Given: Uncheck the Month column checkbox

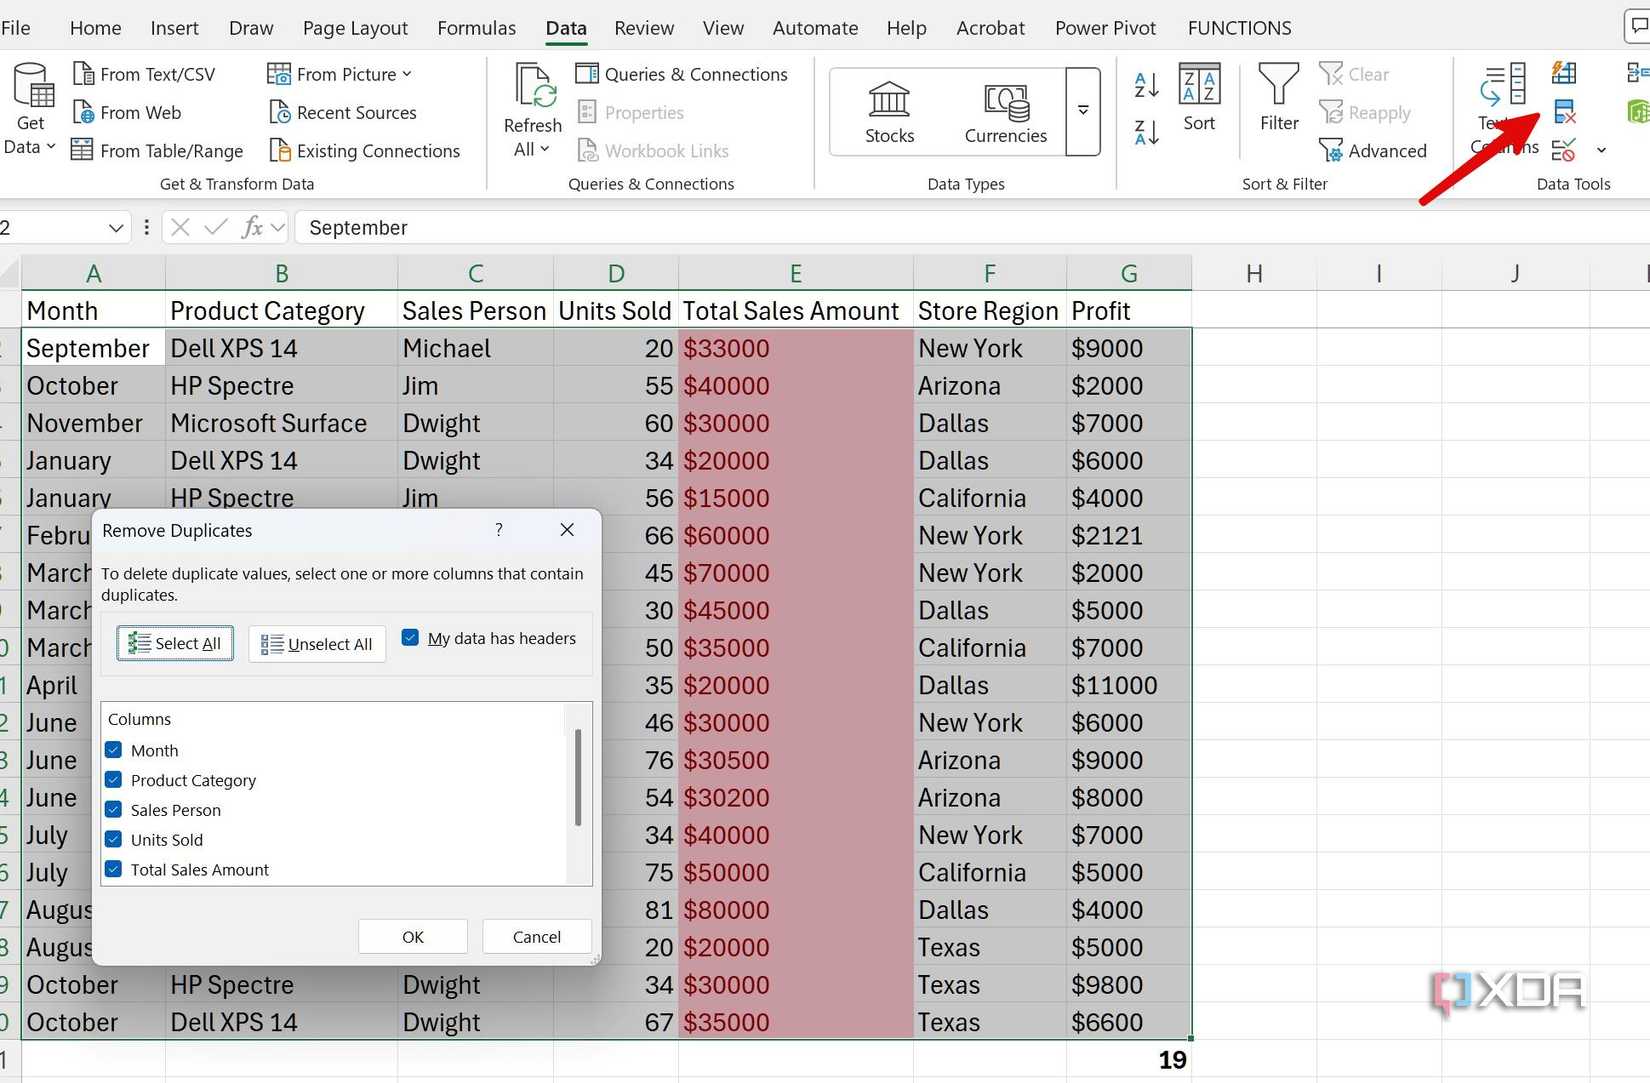Looking at the screenshot, I should [x=113, y=749].
